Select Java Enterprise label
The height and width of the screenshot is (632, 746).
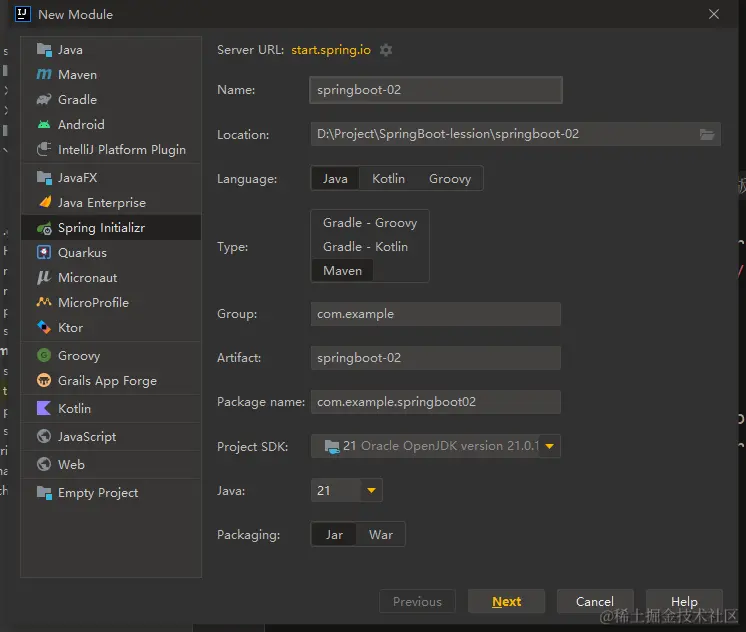pyautogui.click(x=102, y=203)
